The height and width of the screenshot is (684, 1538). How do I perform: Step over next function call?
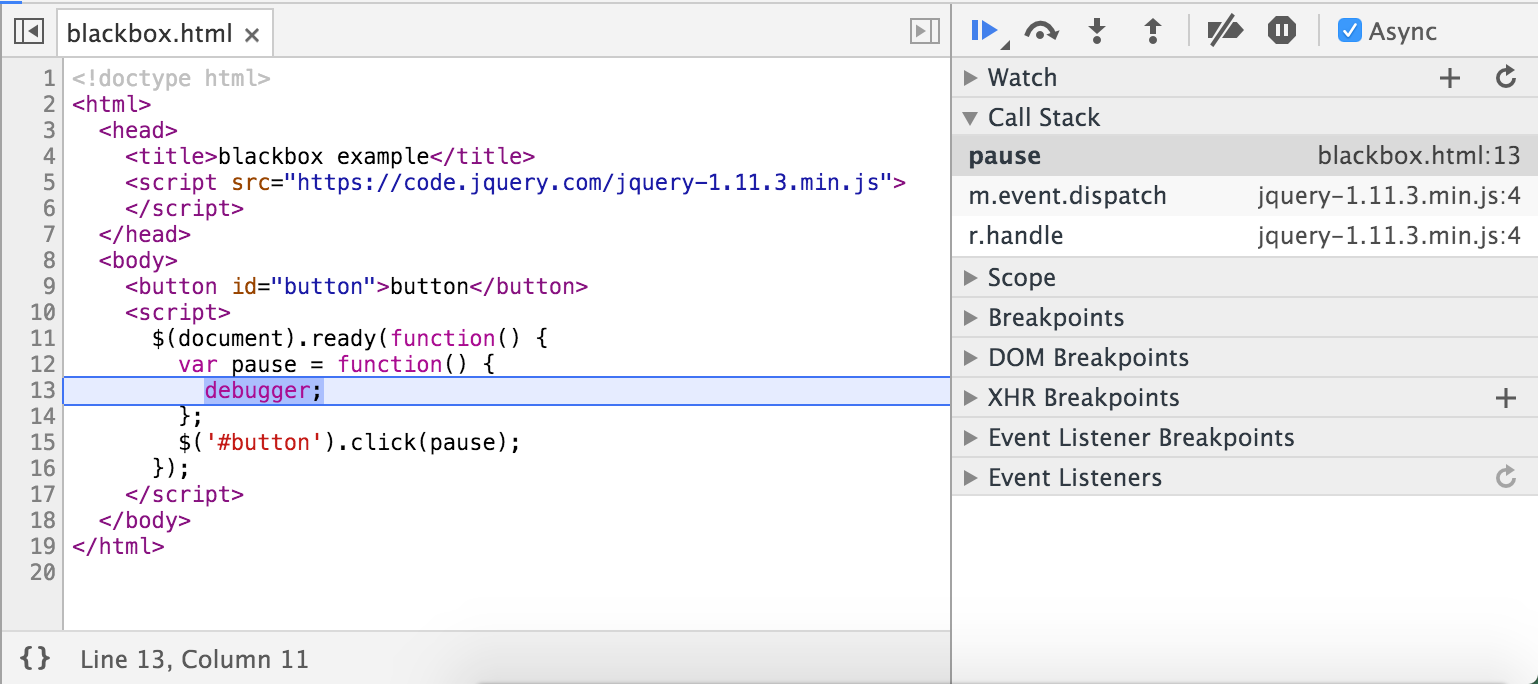[1041, 32]
